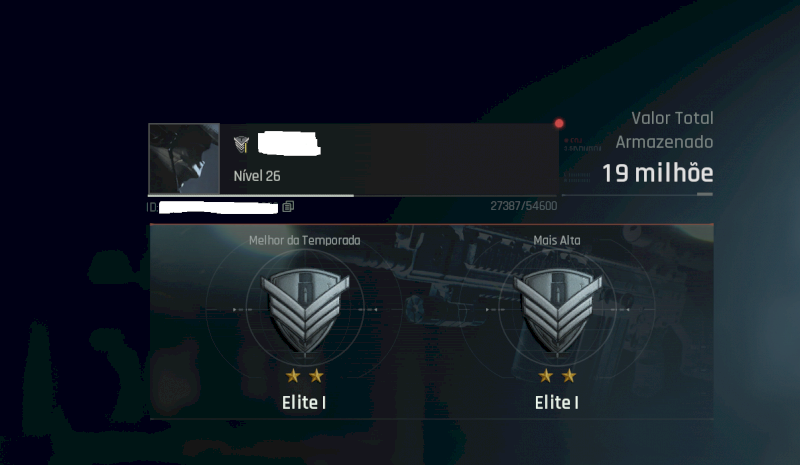The width and height of the screenshot is (800, 465).
Task: Click the Nível 26 level label
Action: [x=257, y=176]
